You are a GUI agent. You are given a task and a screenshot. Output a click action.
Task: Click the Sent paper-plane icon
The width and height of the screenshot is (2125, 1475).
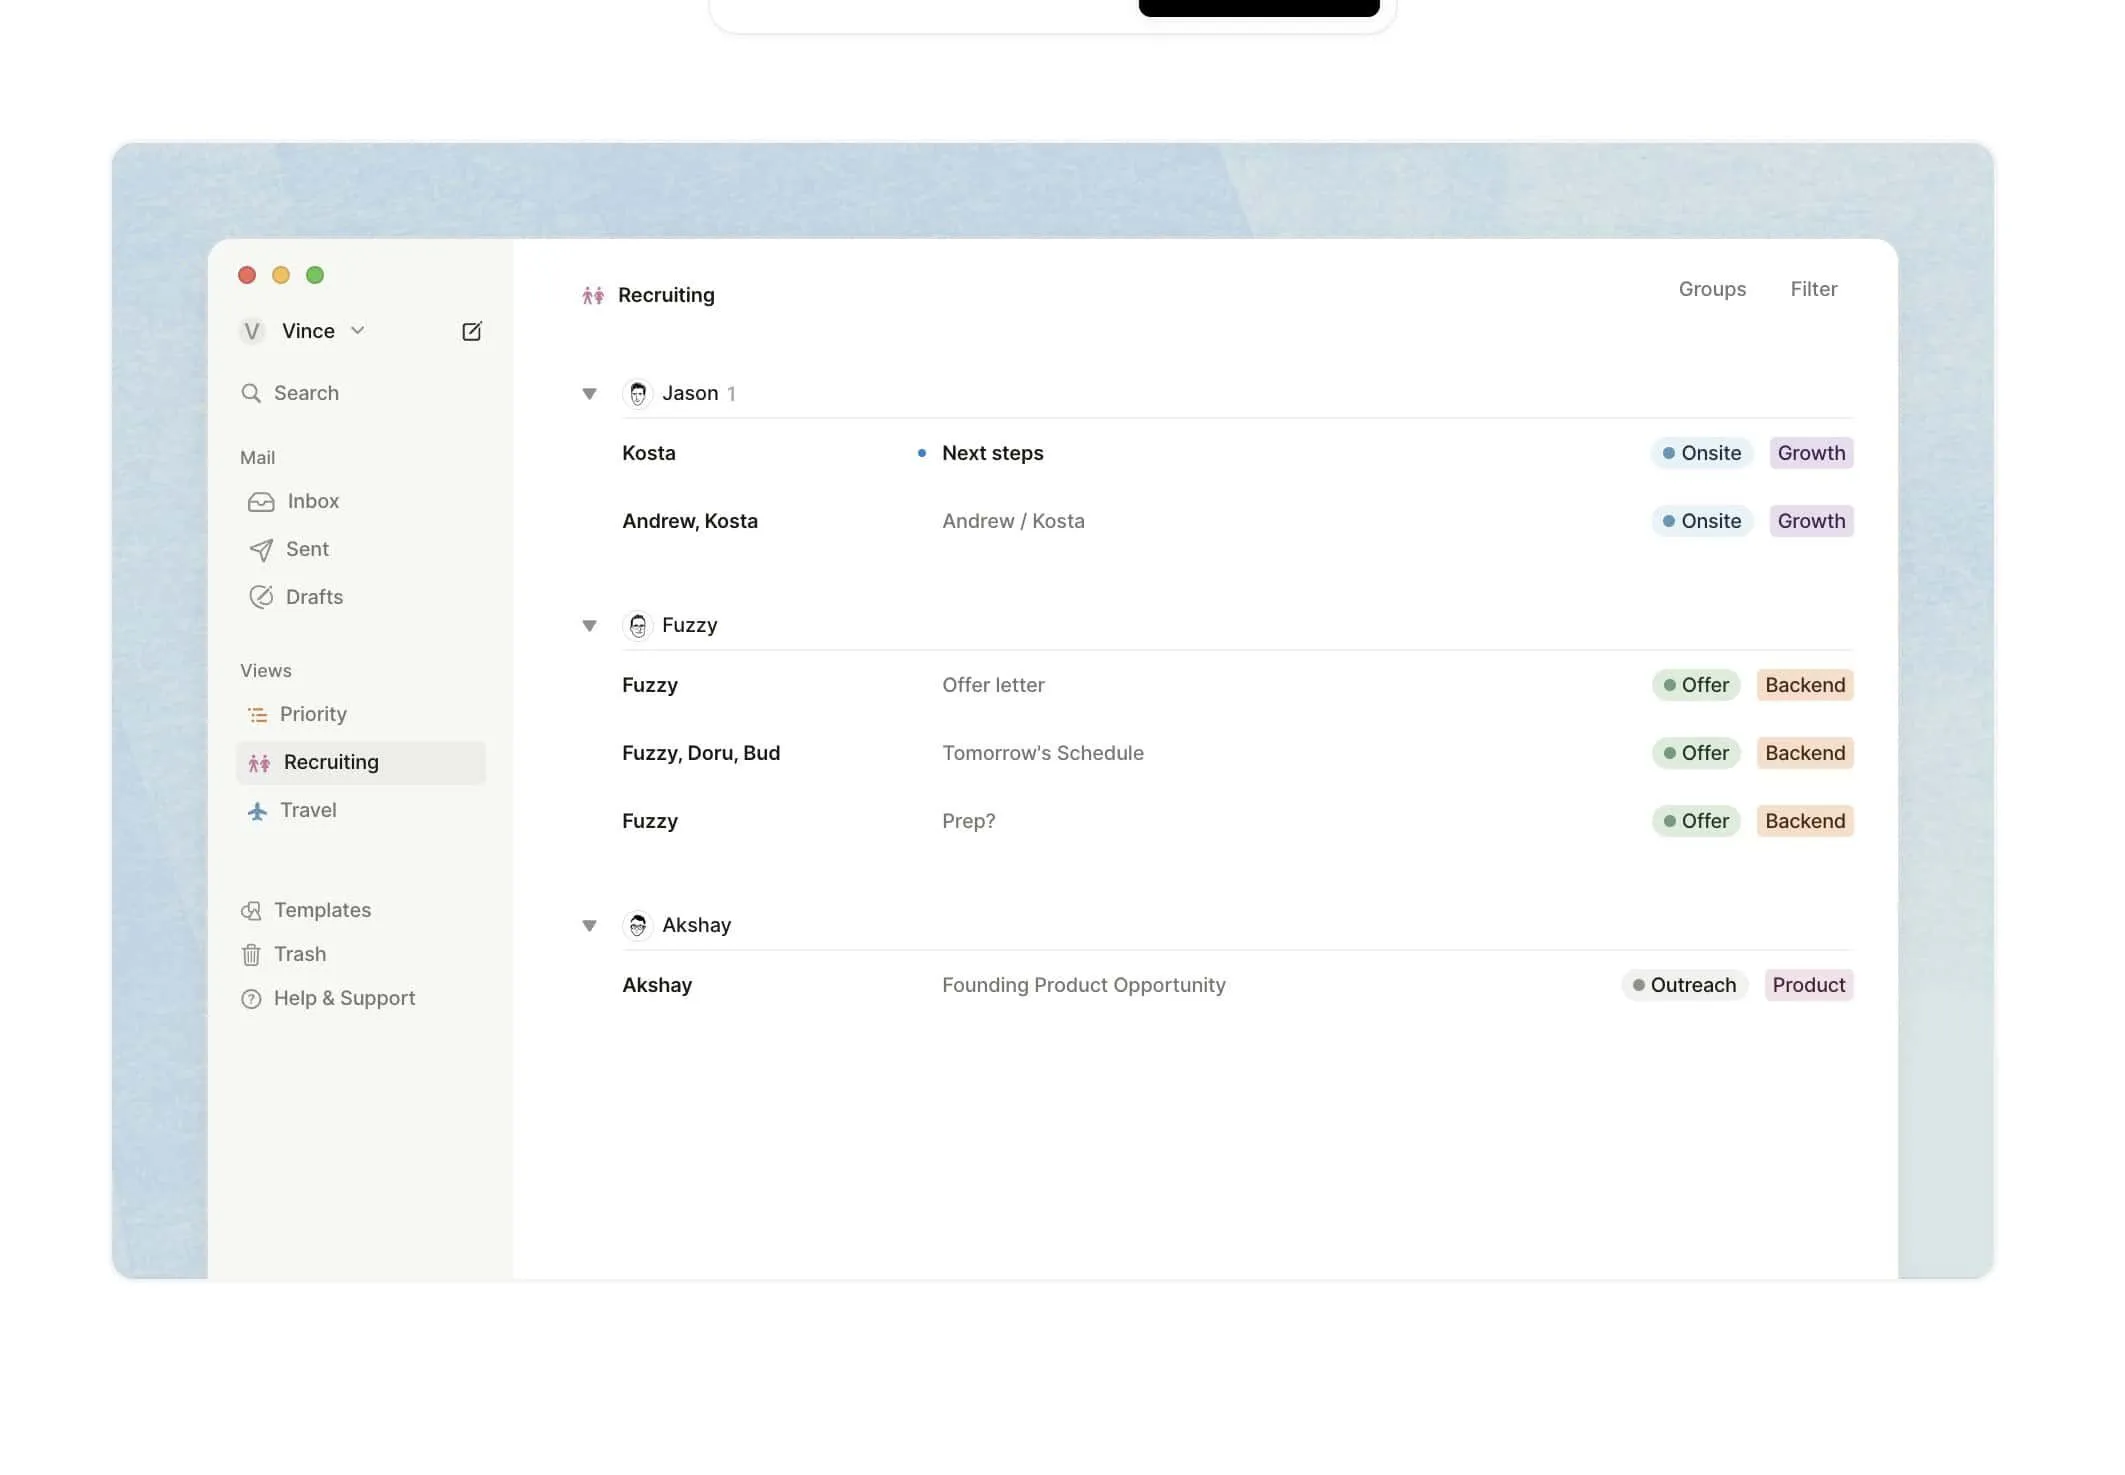pos(260,549)
